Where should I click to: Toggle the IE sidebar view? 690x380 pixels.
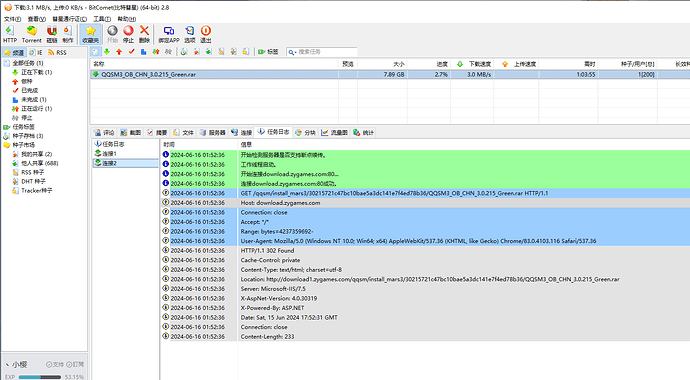pyautogui.click(x=36, y=52)
